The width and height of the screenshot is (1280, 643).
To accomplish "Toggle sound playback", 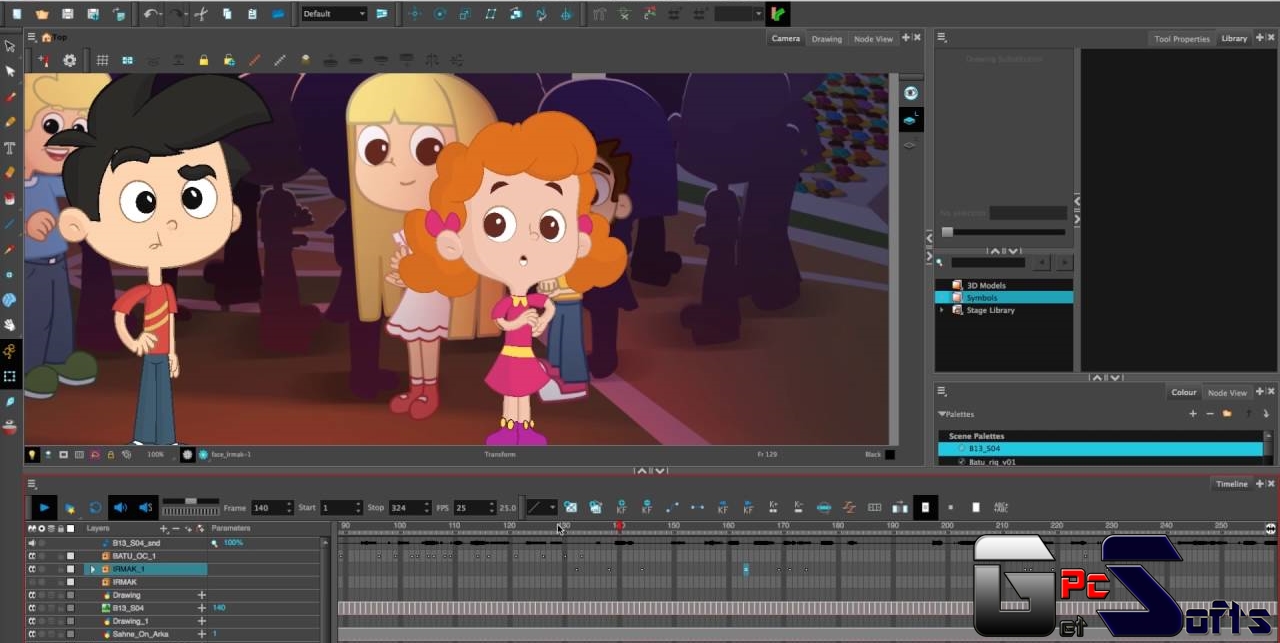I will tap(120, 508).
